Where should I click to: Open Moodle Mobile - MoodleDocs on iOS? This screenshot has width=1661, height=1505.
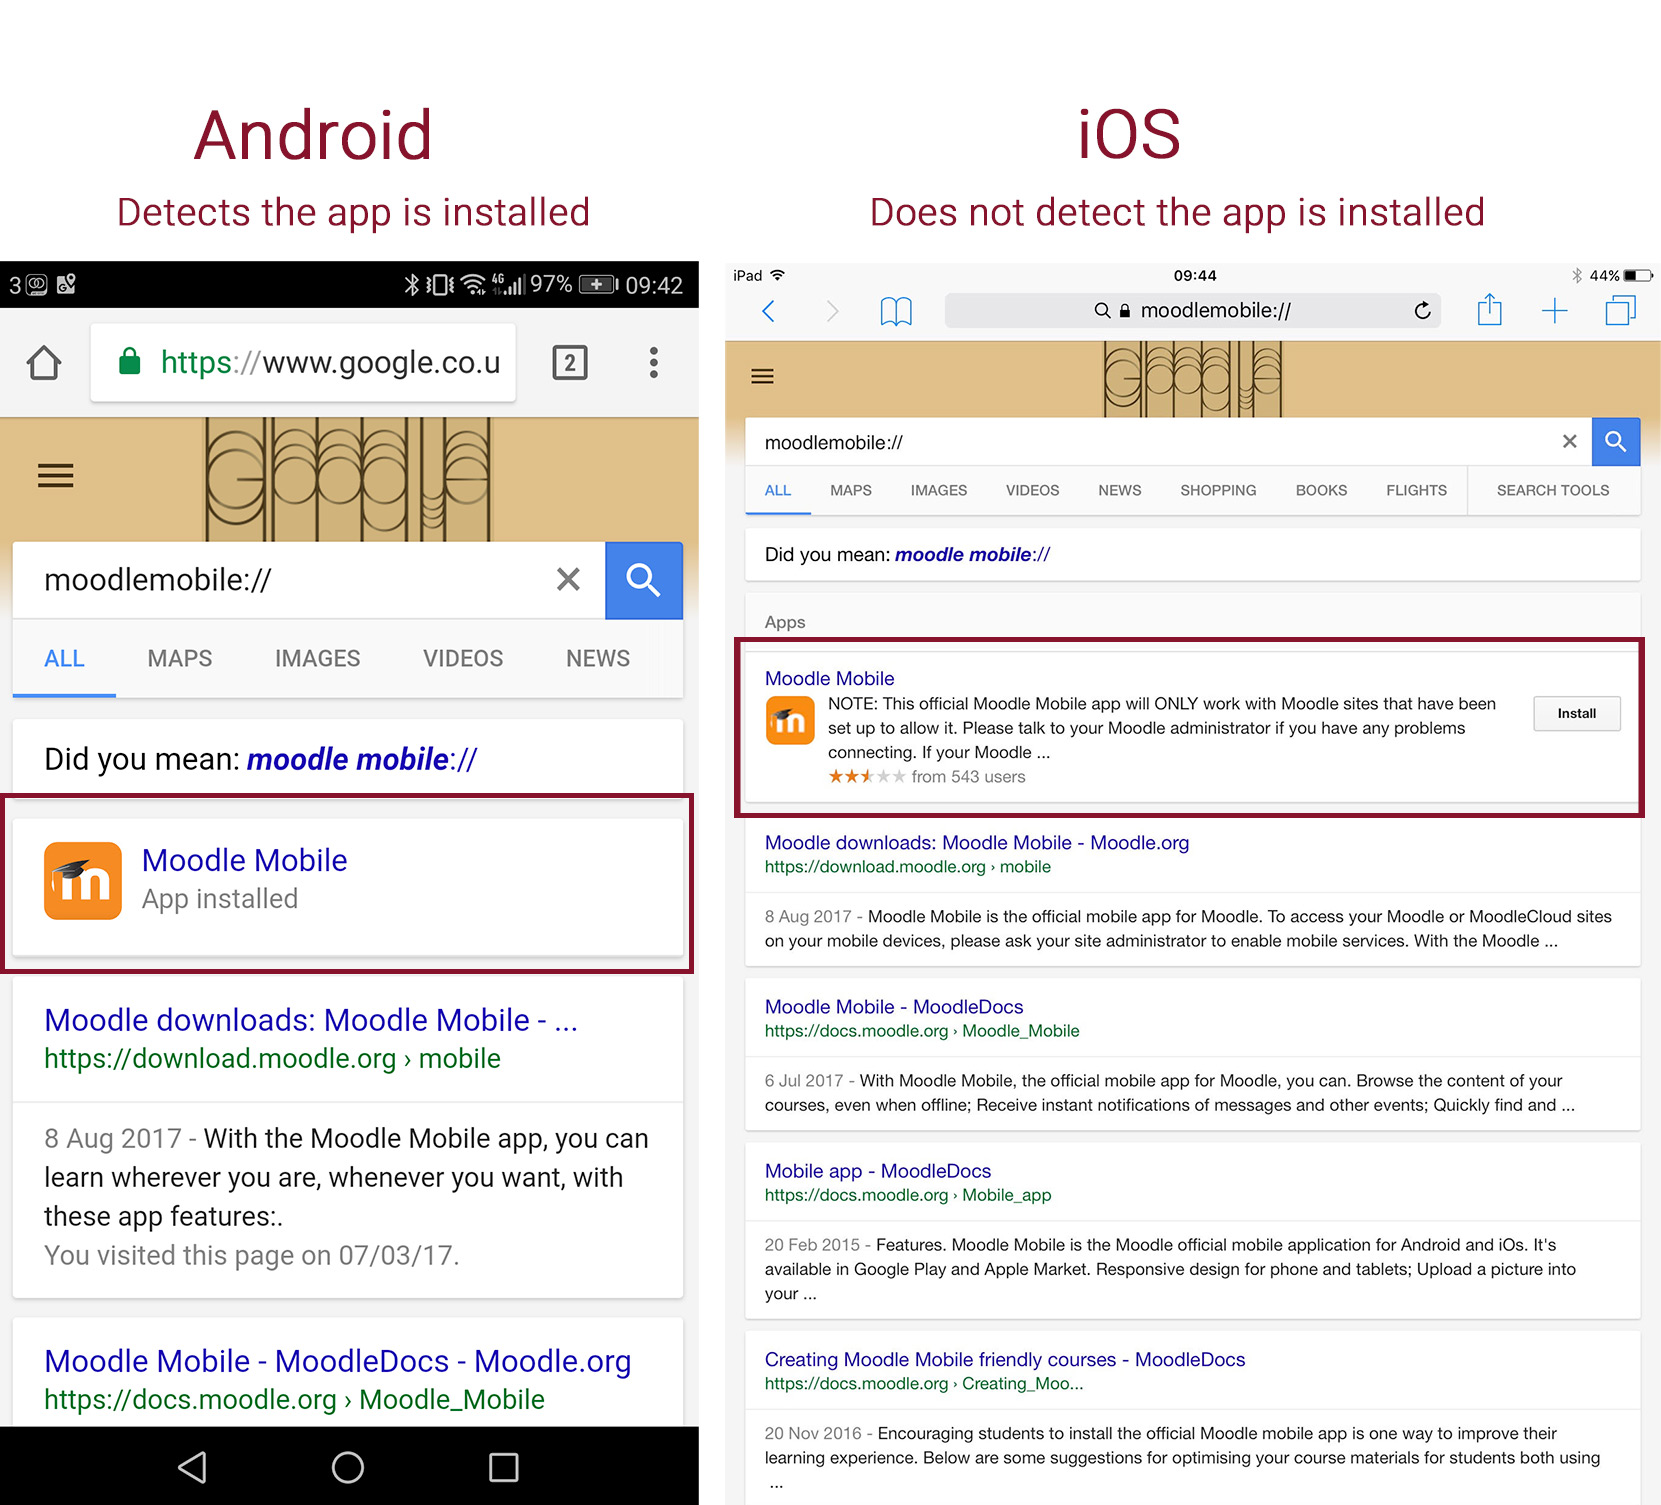(894, 1006)
